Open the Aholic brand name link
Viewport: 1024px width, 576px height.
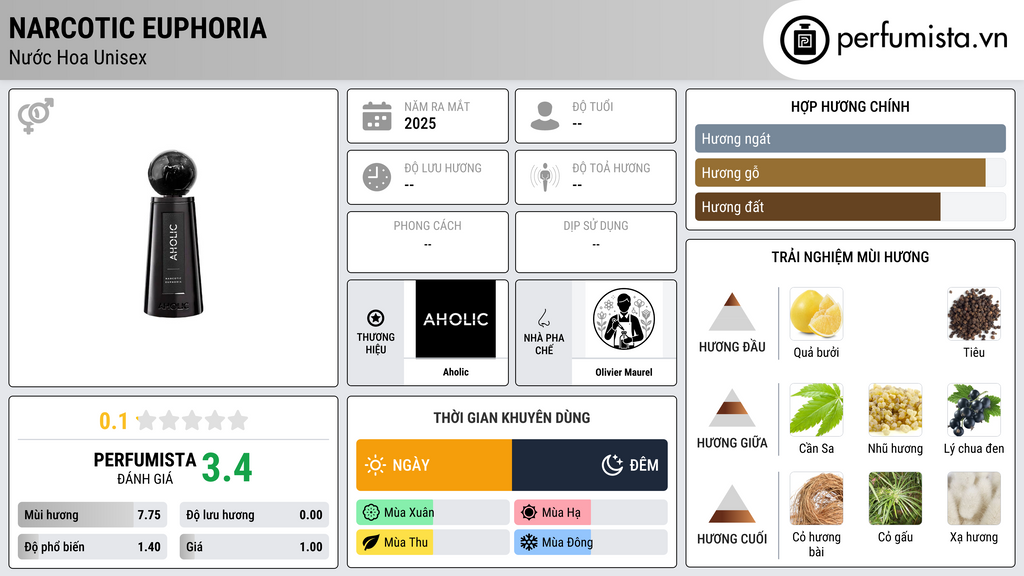(456, 372)
